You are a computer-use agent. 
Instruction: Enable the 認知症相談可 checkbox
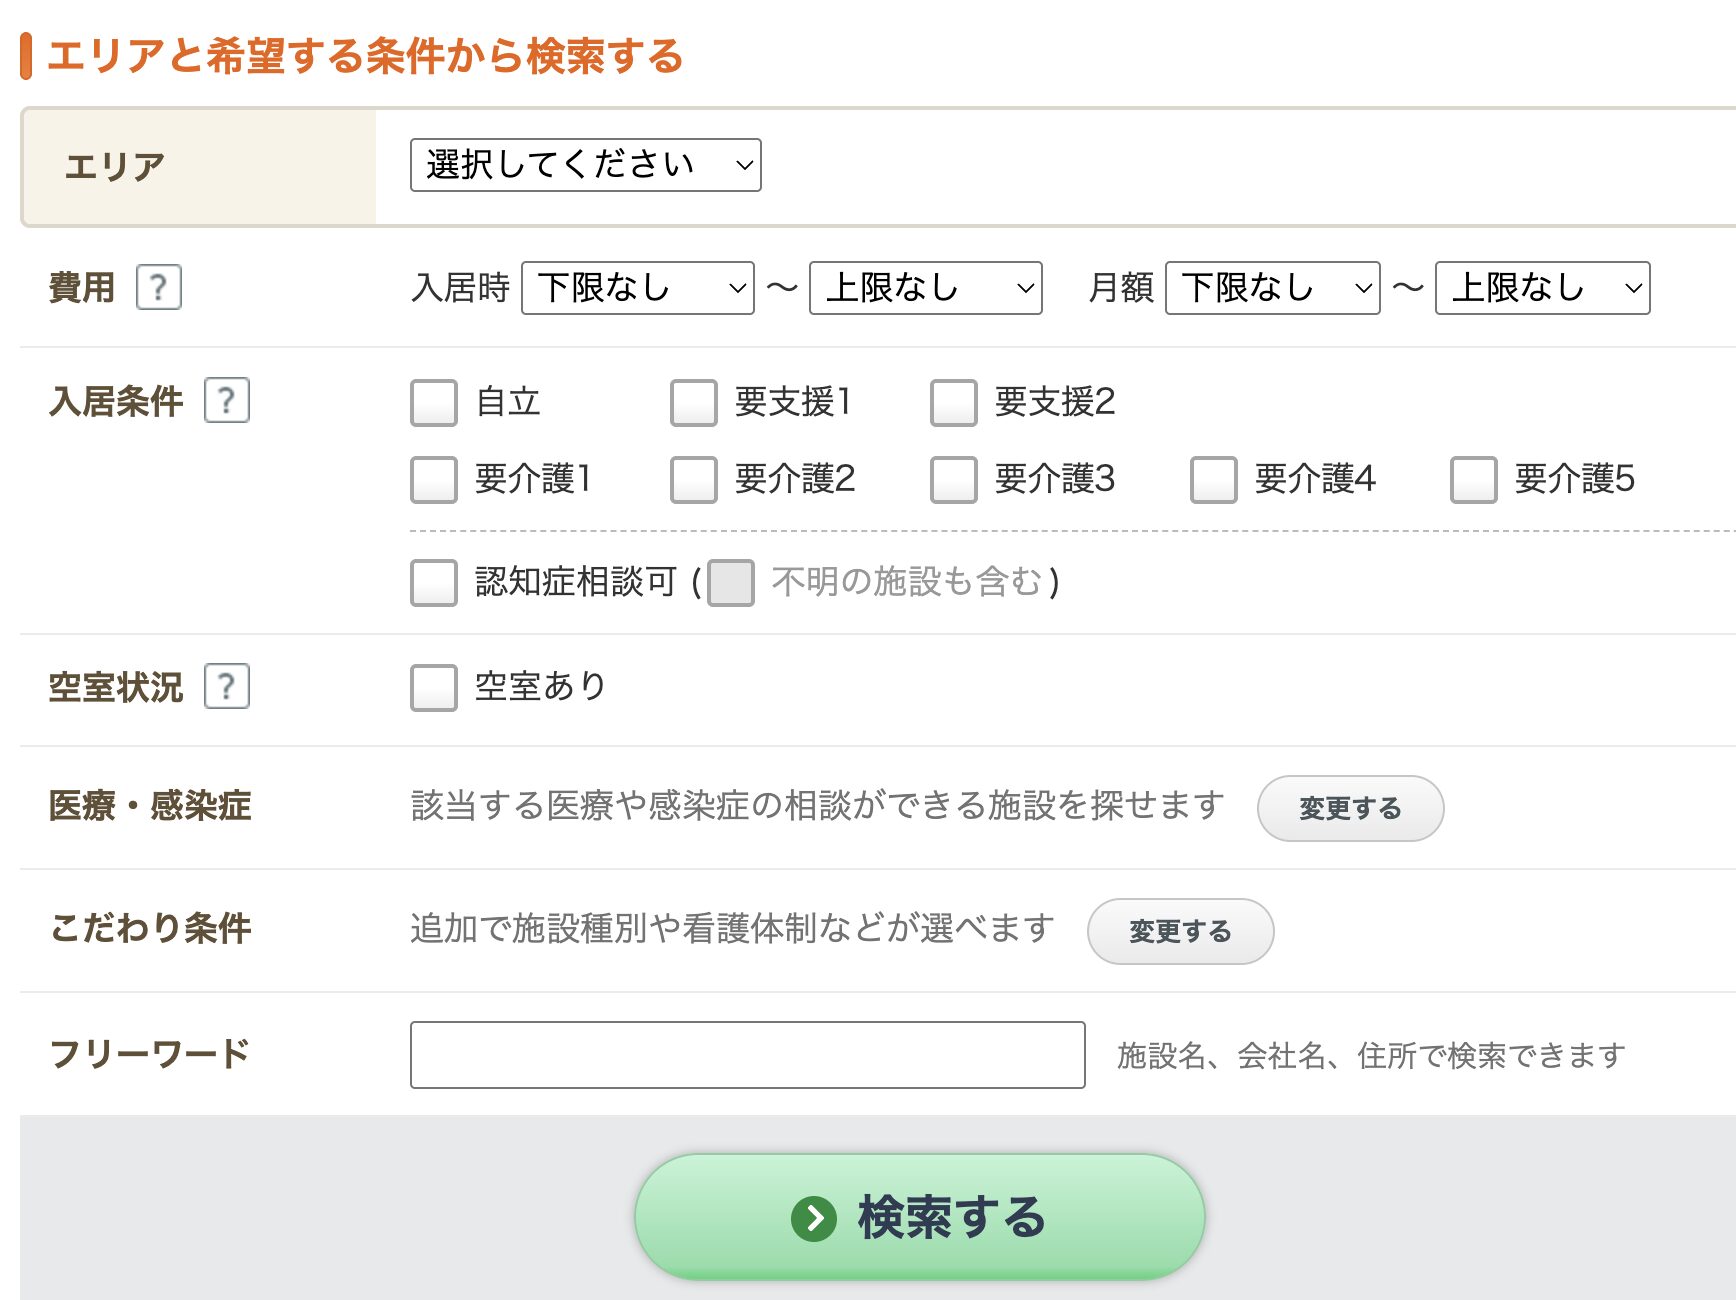[434, 583]
